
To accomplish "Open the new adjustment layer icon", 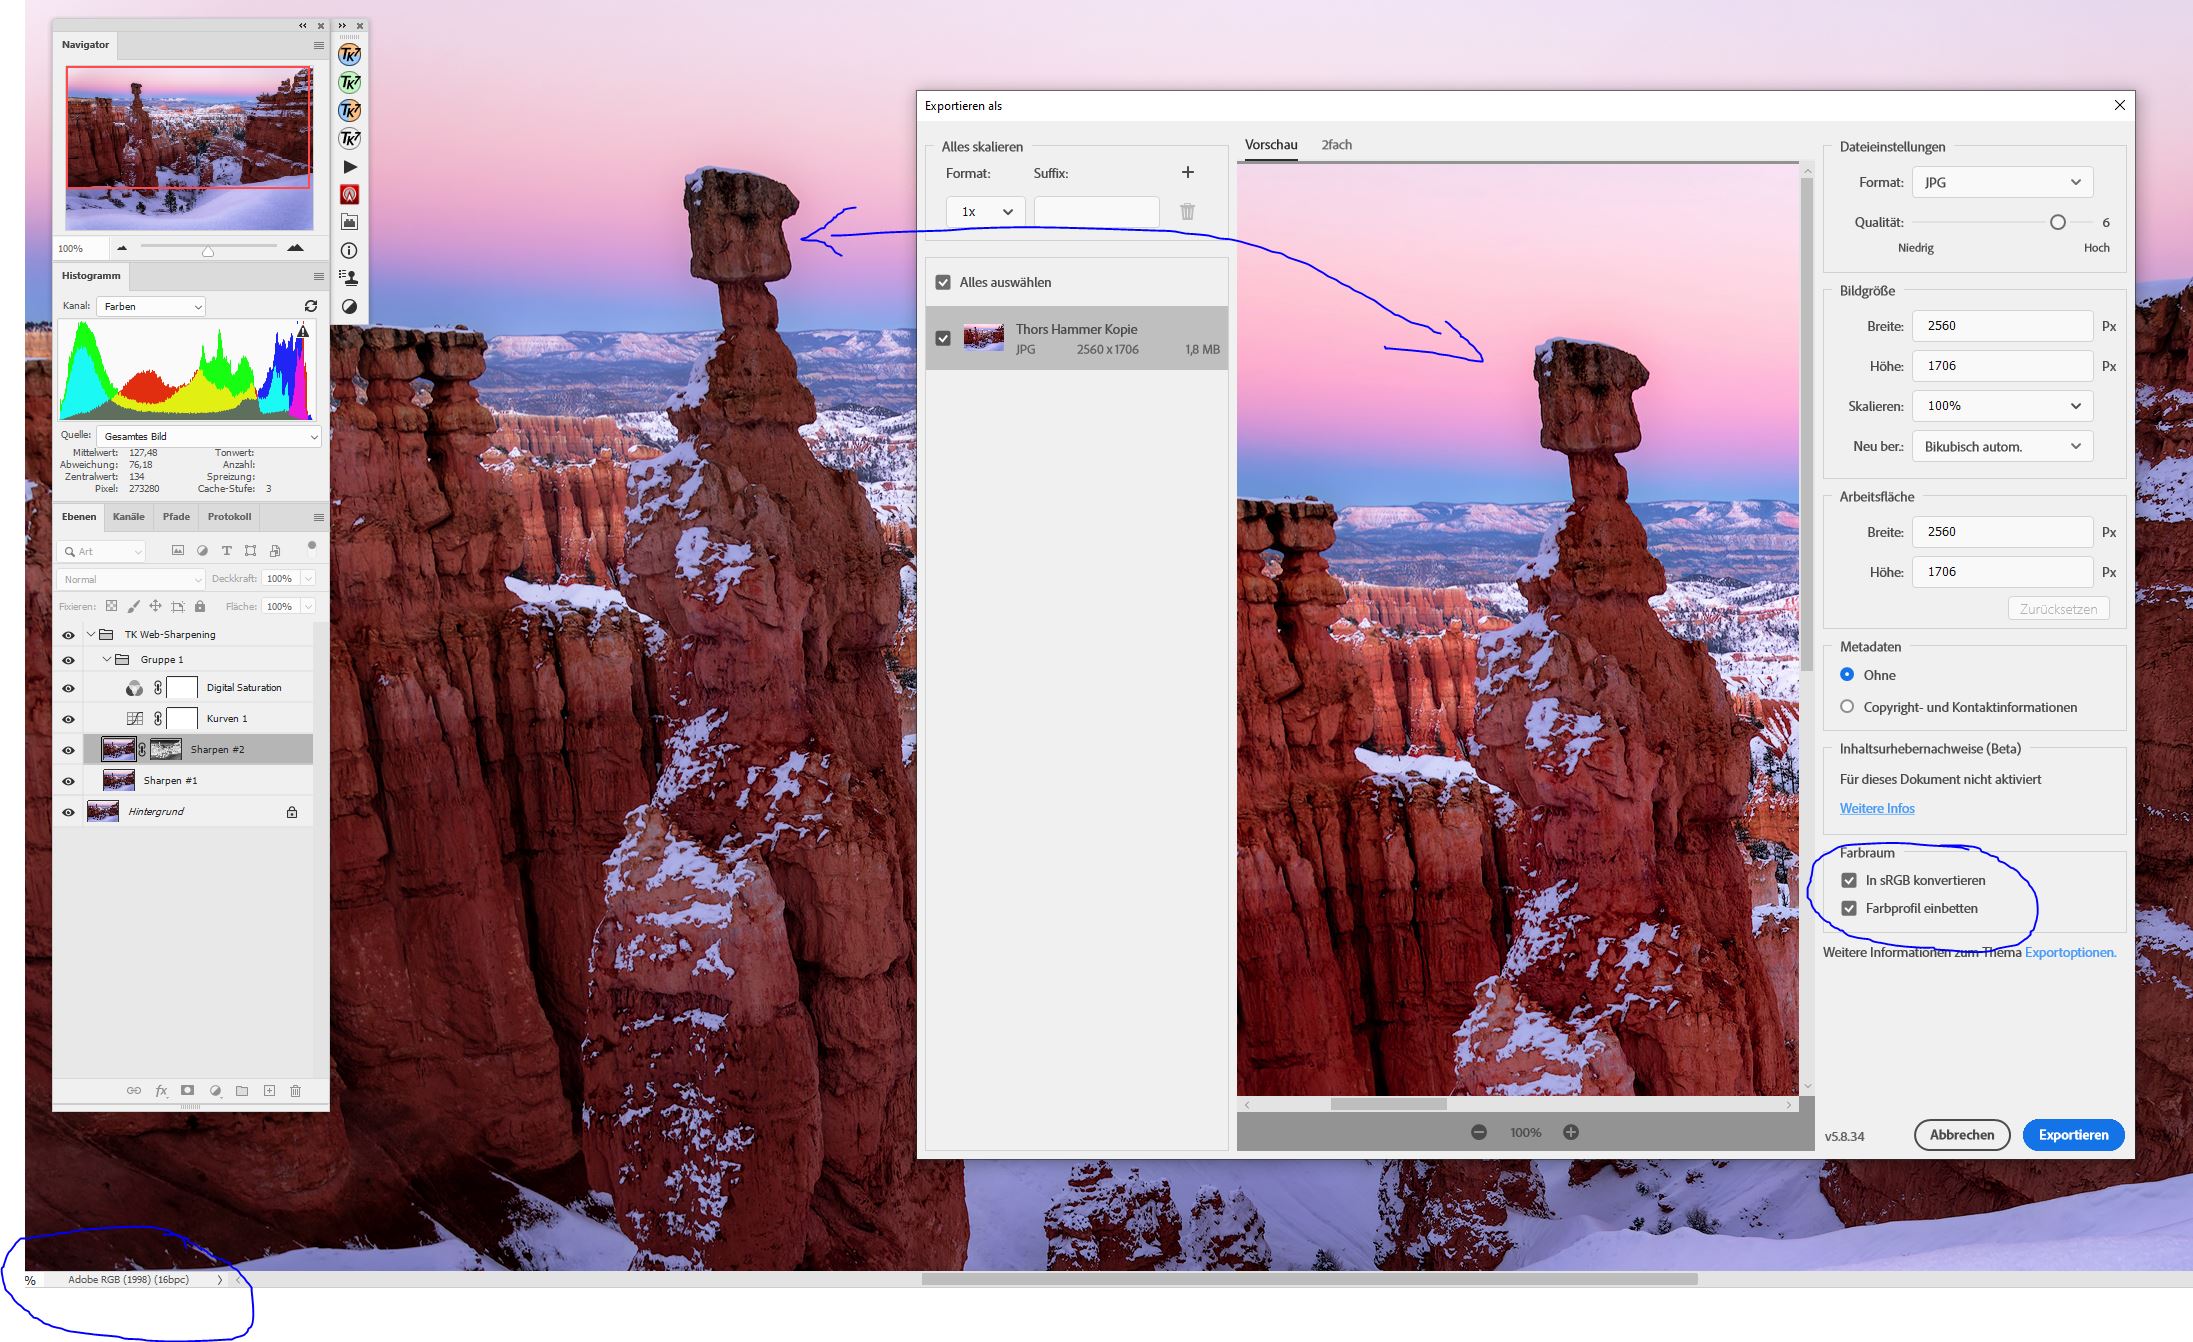I will (214, 1090).
